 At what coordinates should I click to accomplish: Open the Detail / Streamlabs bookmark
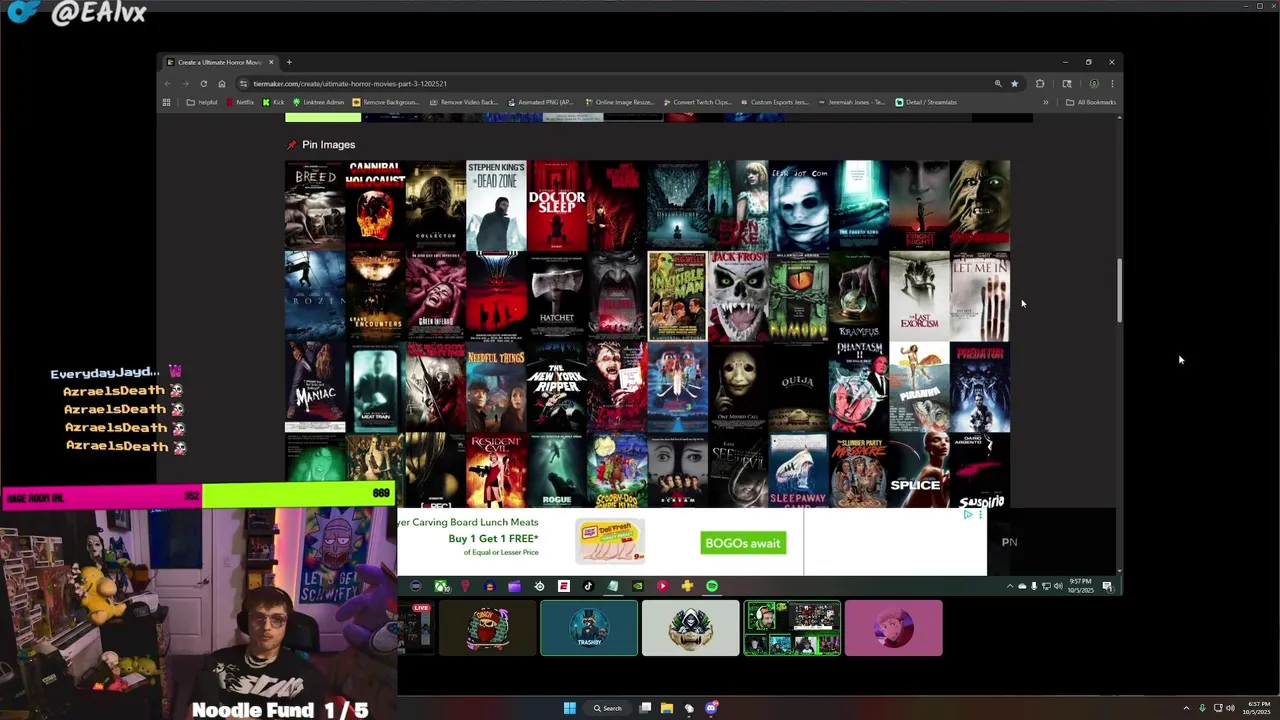(x=926, y=102)
